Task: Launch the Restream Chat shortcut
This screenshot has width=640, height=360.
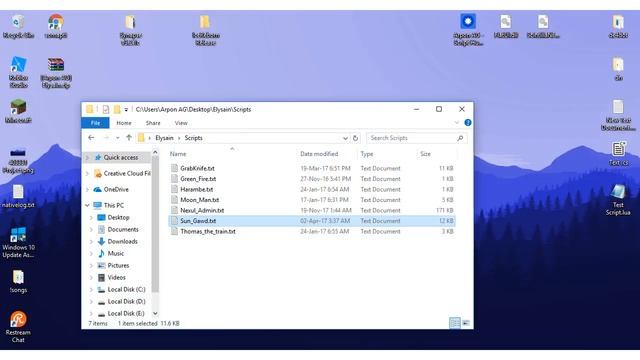Action: [x=18, y=327]
